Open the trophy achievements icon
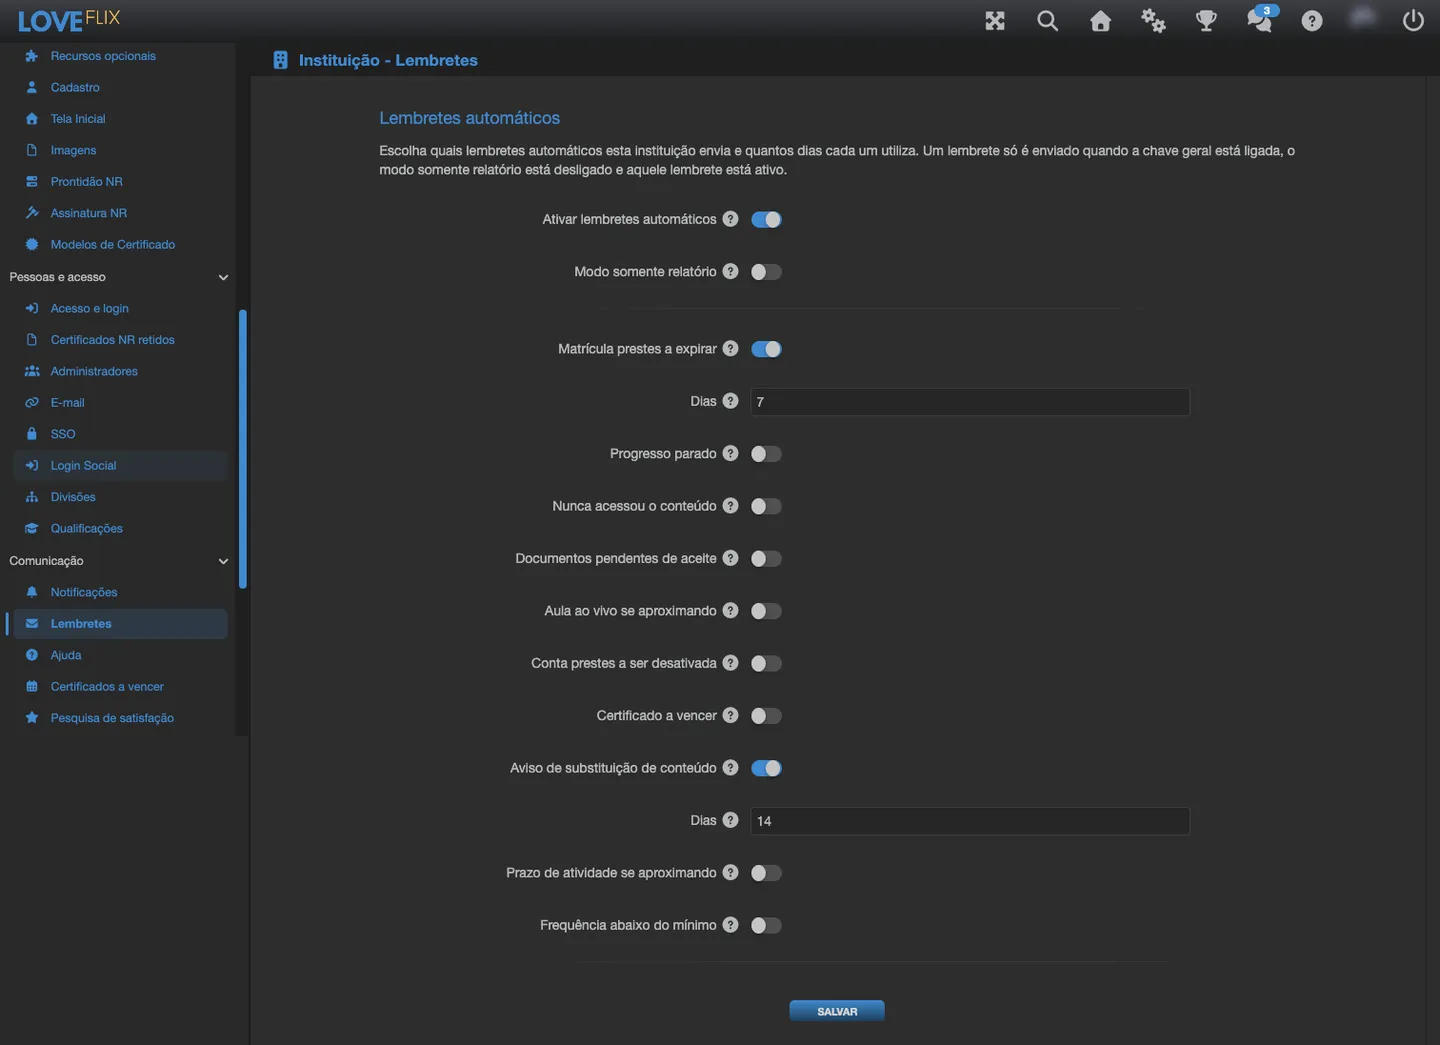The image size is (1440, 1045). click(x=1206, y=21)
